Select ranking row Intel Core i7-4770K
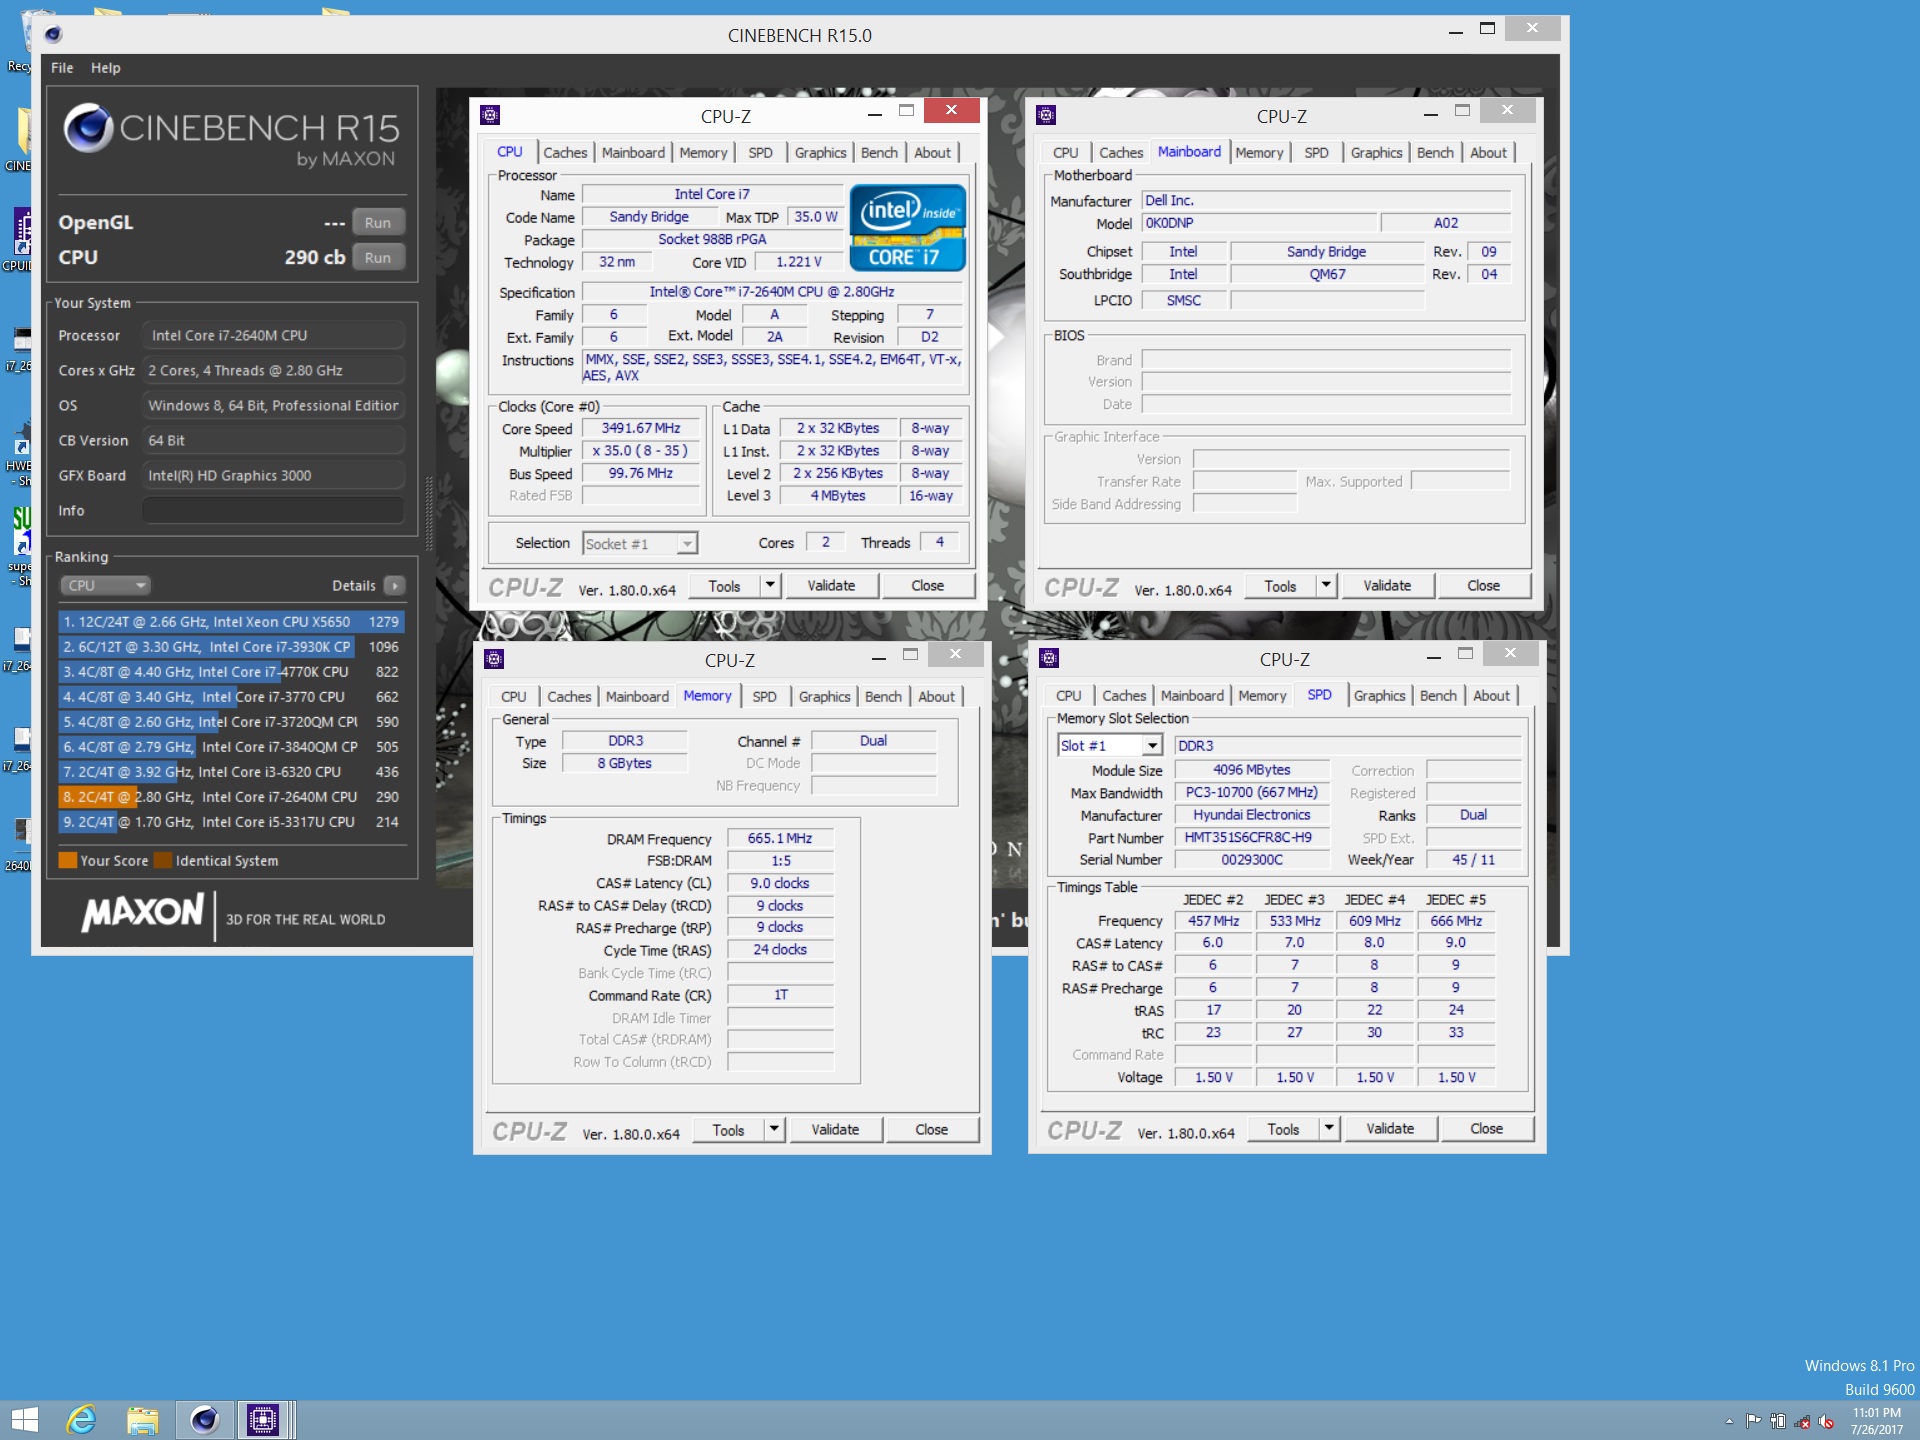1920x1440 pixels. click(231, 671)
